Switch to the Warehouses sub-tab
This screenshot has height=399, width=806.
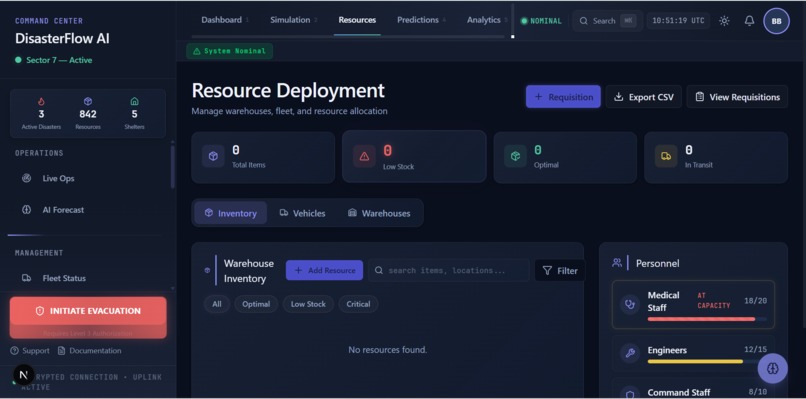(x=379, y=213)
